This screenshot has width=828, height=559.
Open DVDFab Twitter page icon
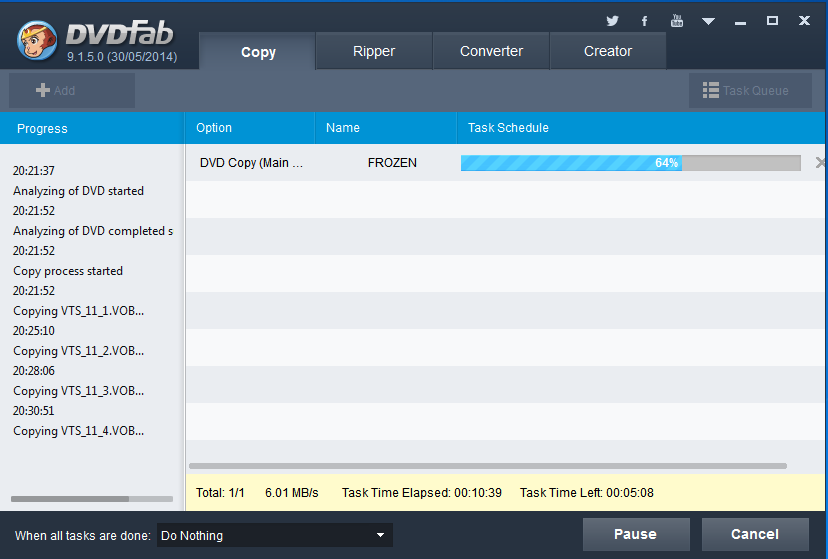613,21
